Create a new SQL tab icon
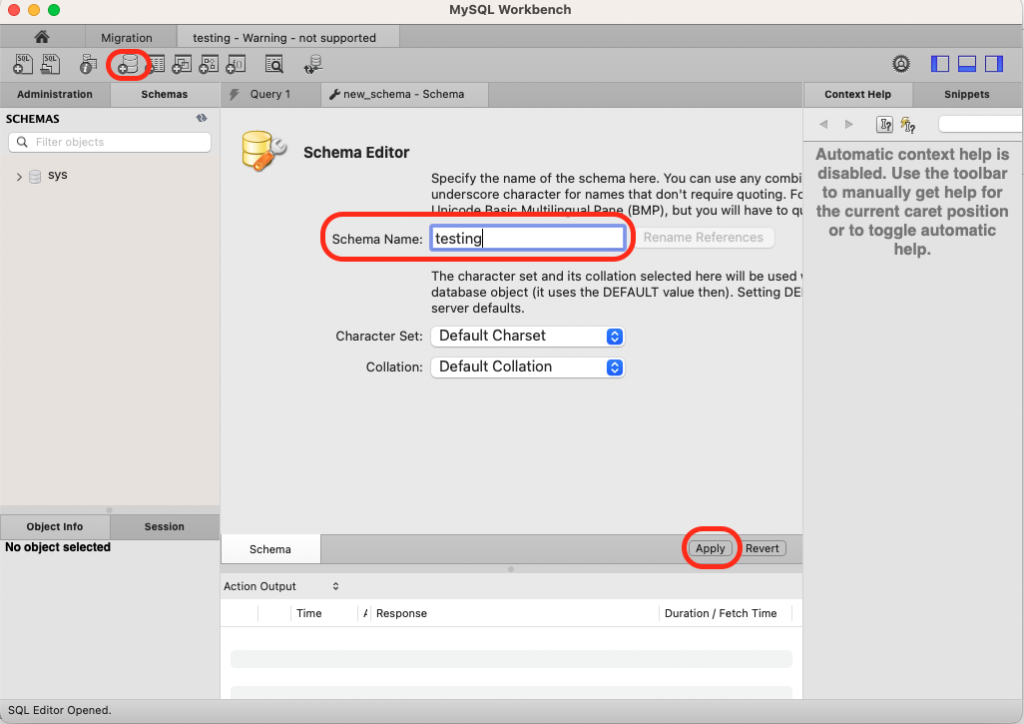 (x=23, y=64)
